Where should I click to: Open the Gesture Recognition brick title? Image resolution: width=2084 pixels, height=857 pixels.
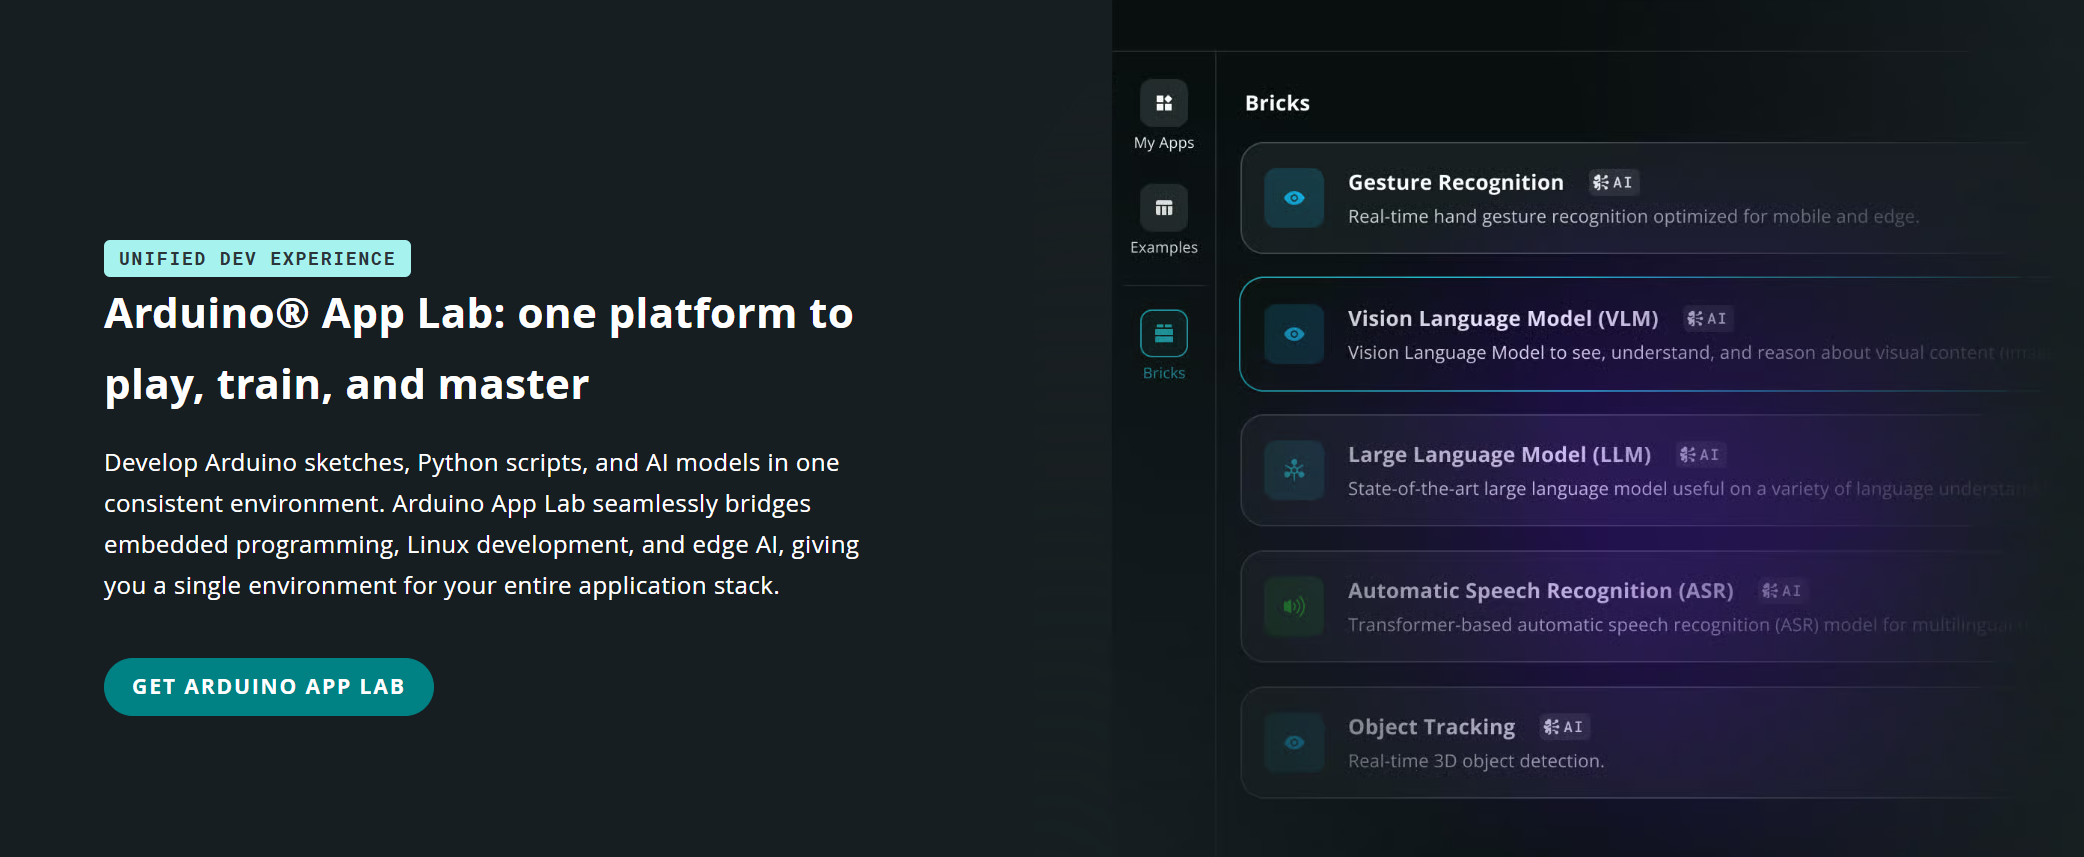pos(1456,182)
